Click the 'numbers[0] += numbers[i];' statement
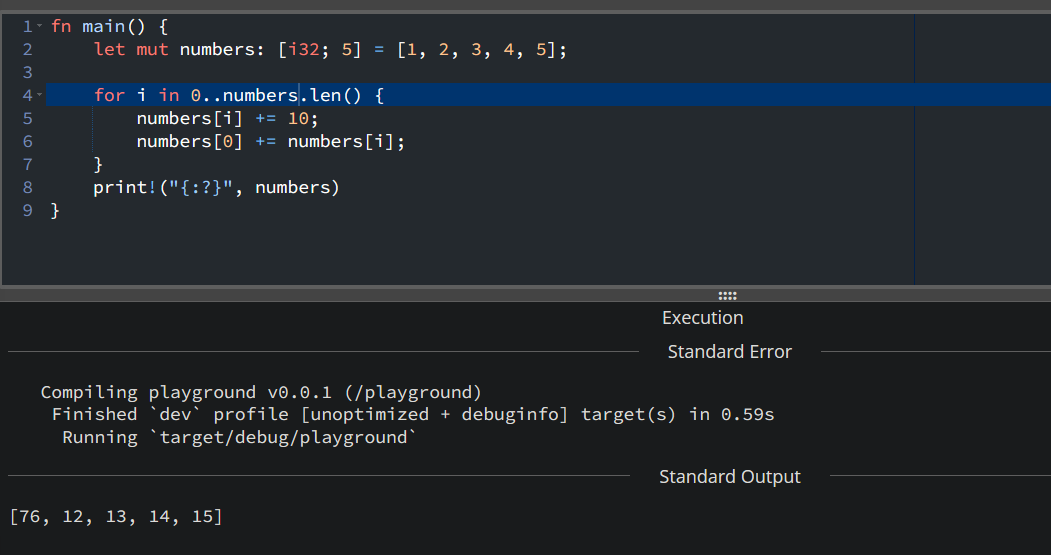The width and height of the screenshot is (1051, 555). 271,141
